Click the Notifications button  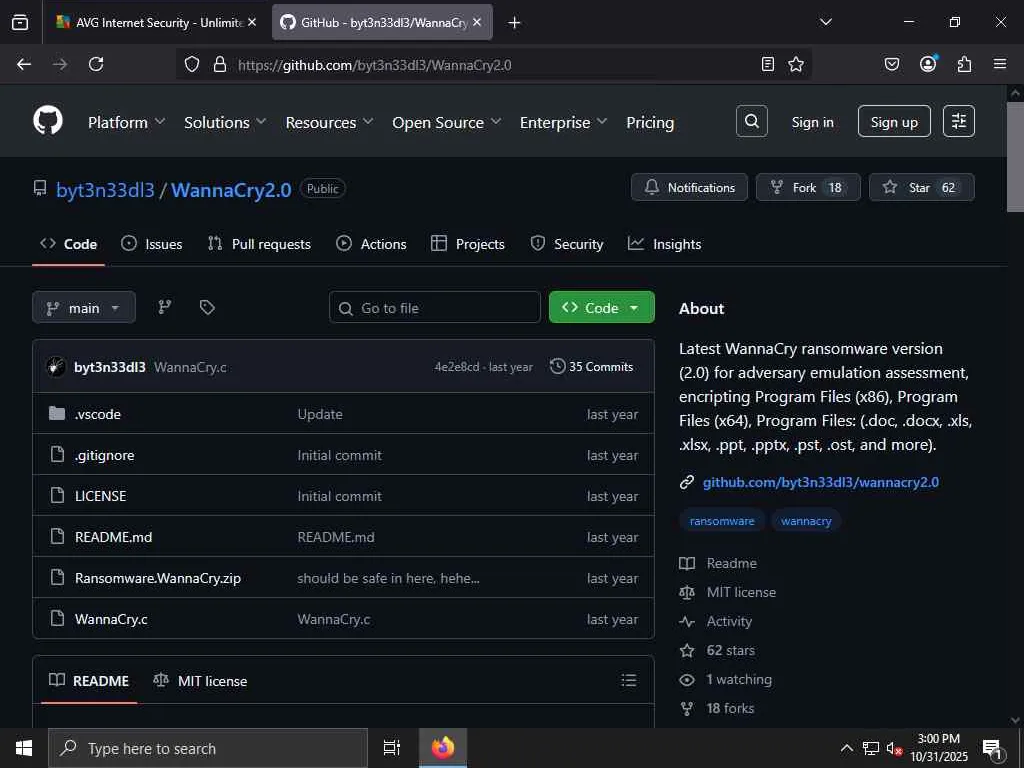(x=690, y=187)
